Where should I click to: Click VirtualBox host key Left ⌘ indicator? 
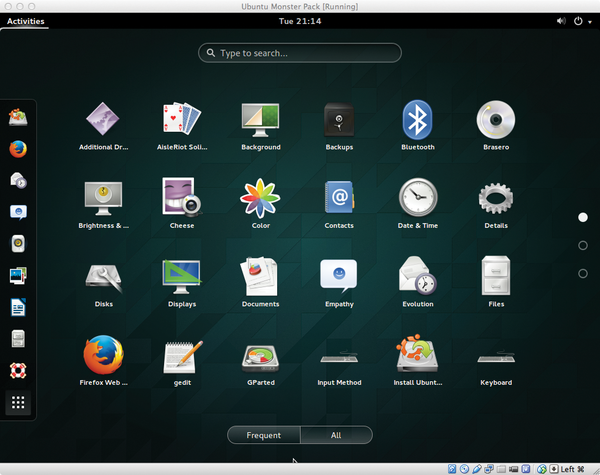572,469
